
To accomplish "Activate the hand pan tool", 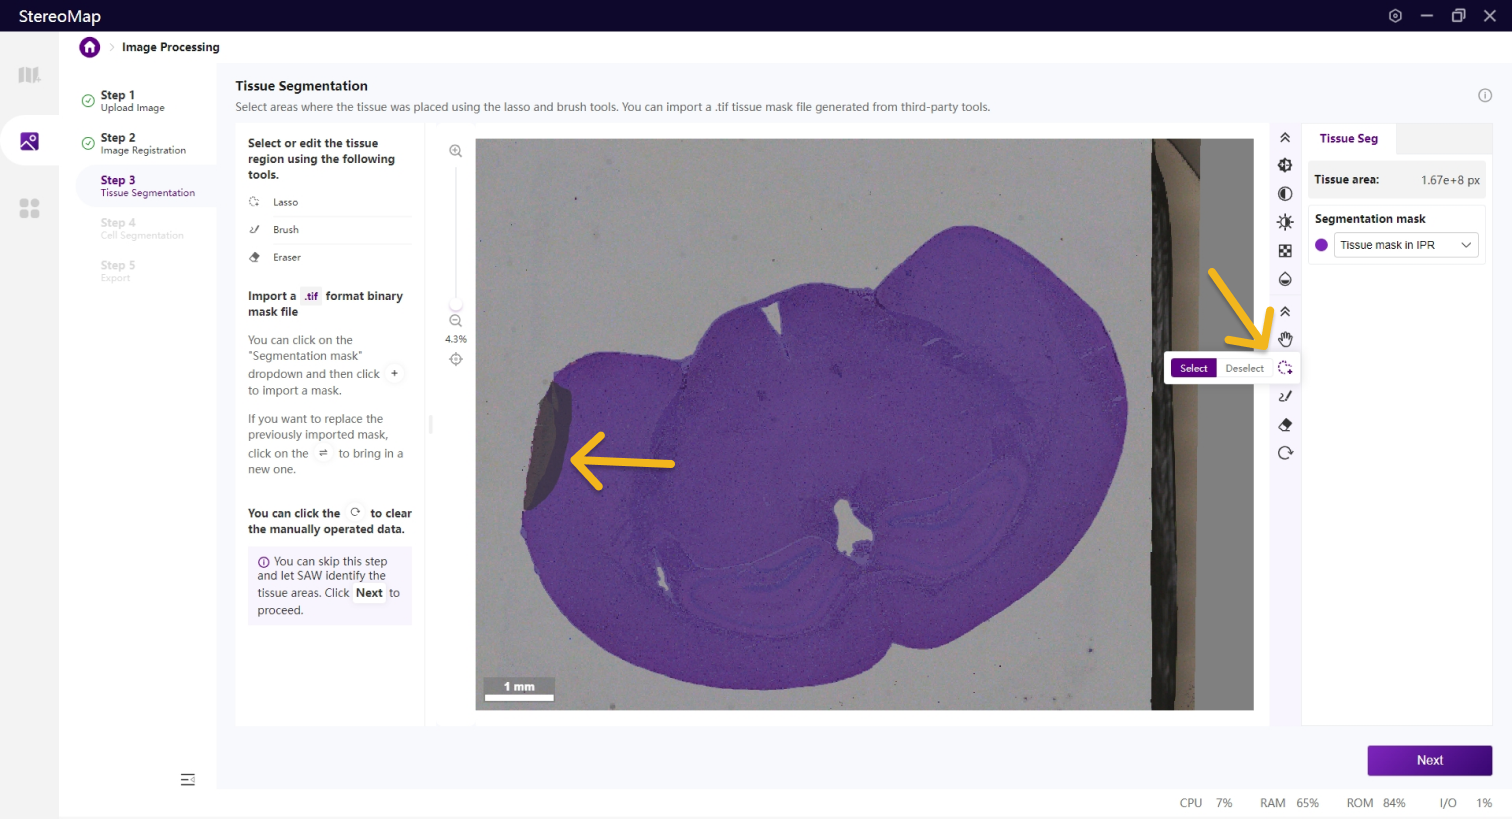I will [x=1285, y=340].
